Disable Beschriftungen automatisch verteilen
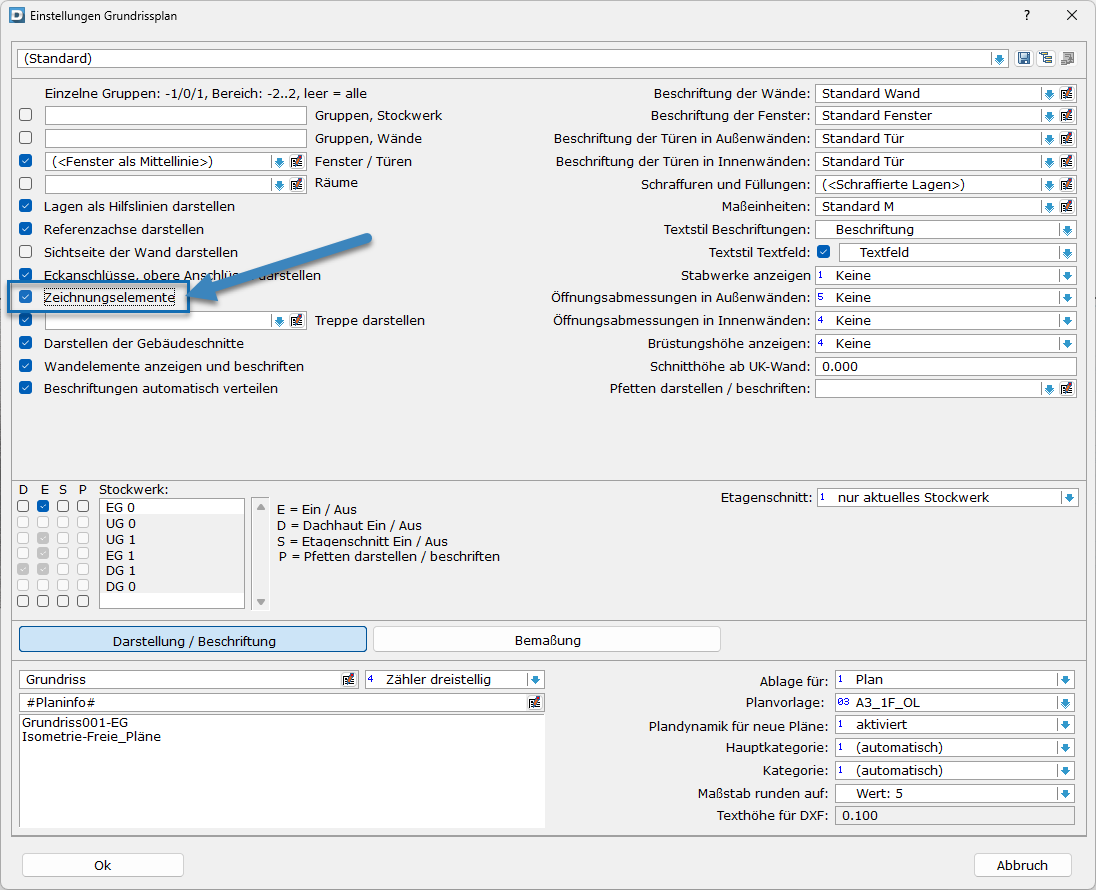 pos(26,388)
